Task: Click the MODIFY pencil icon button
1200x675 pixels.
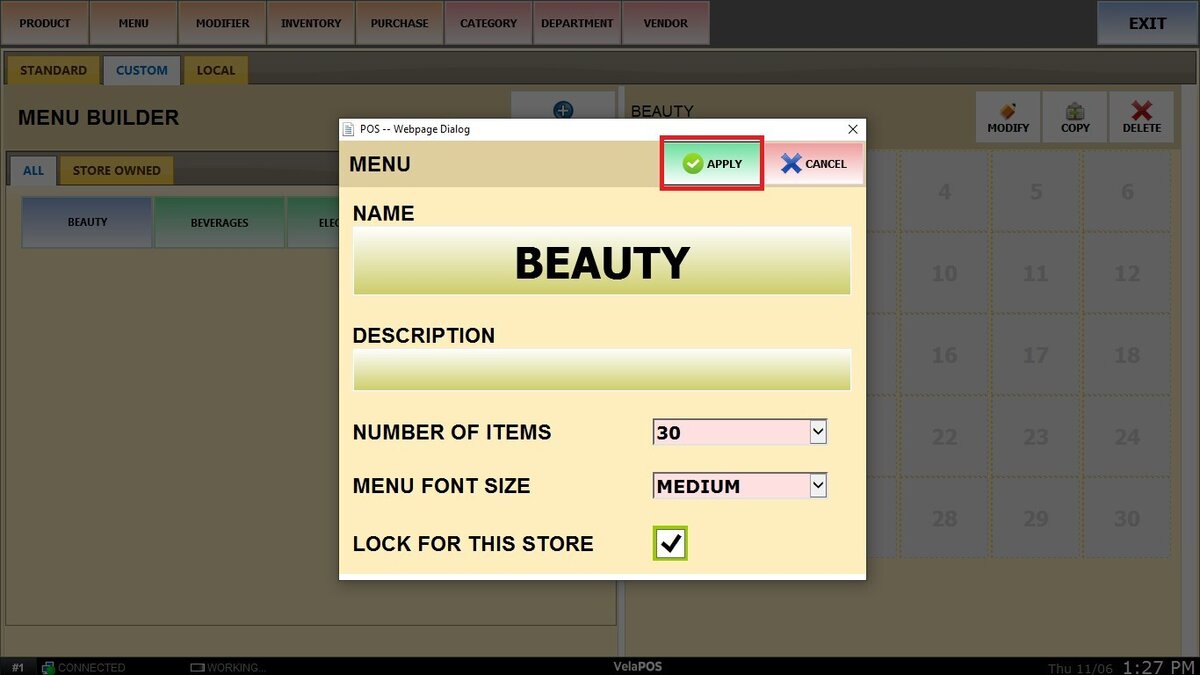Action: point(1008,117)
